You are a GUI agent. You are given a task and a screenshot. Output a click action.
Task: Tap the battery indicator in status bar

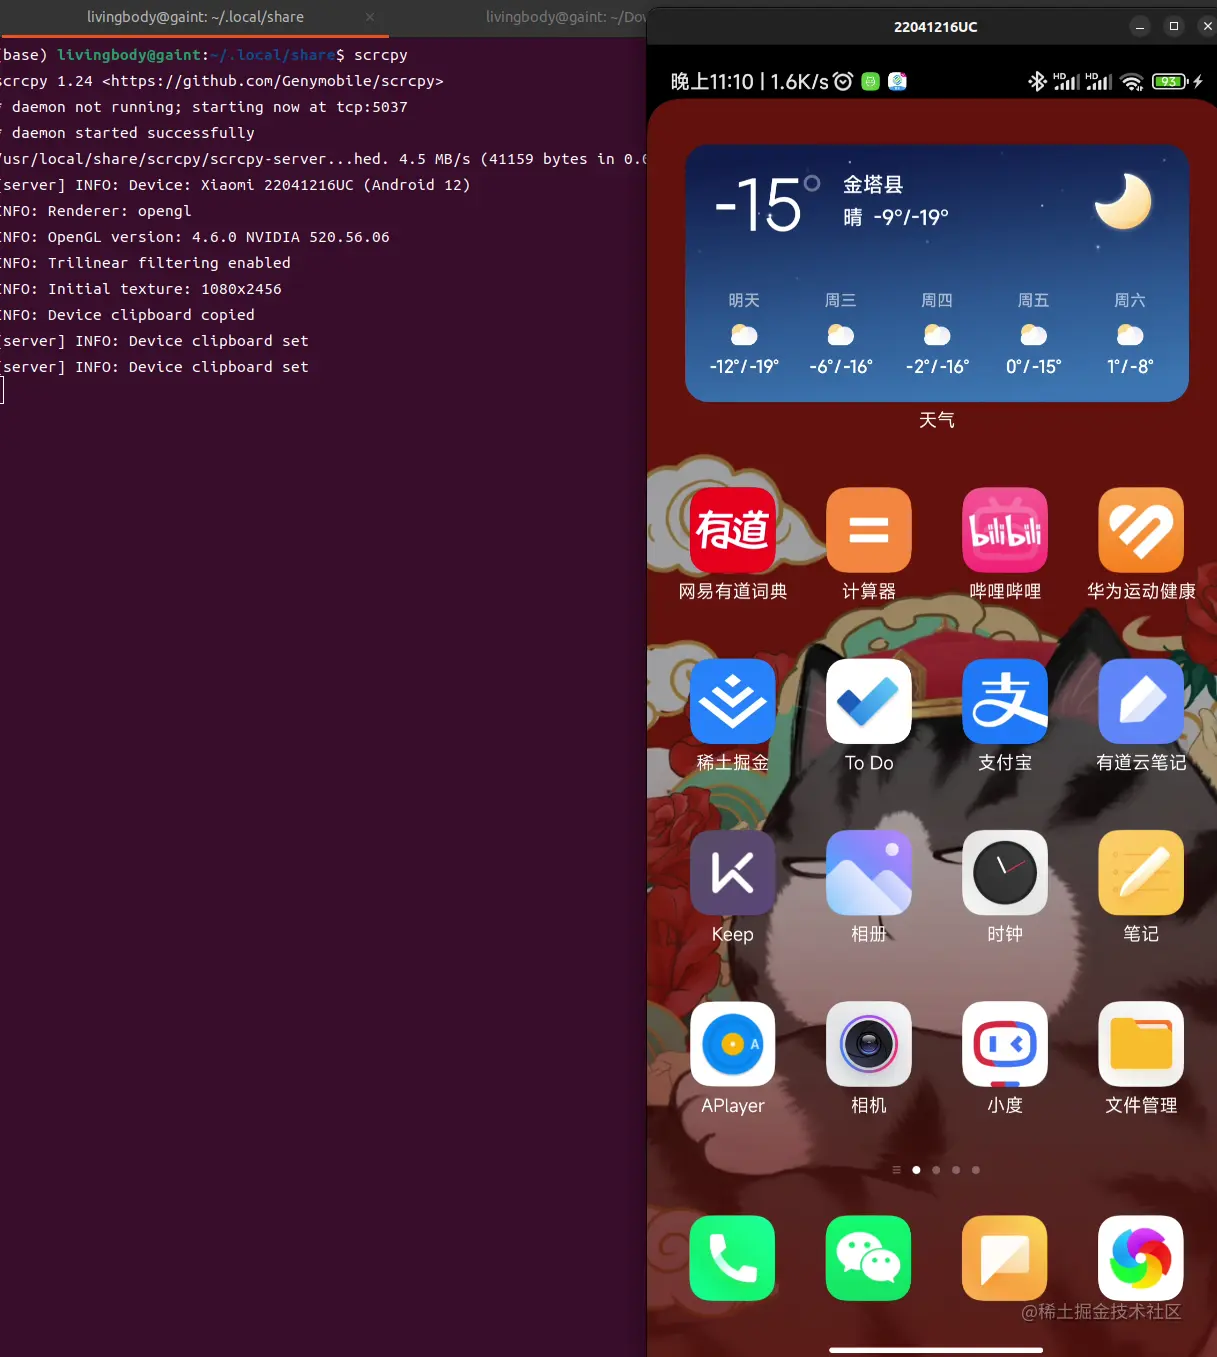1169,82
